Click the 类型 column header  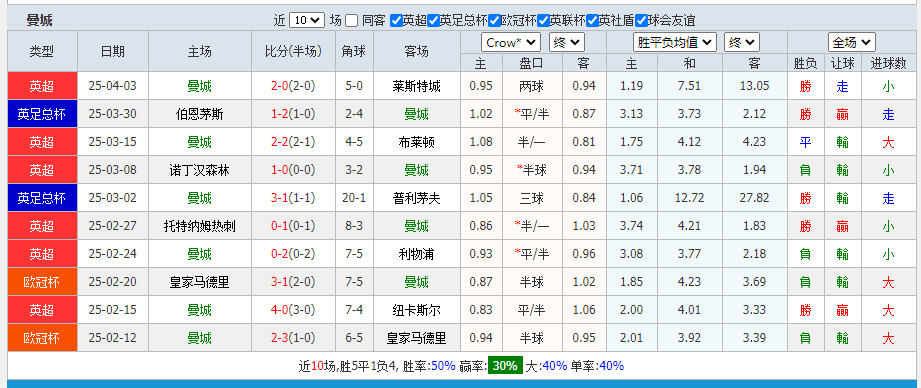coord(42,52)
